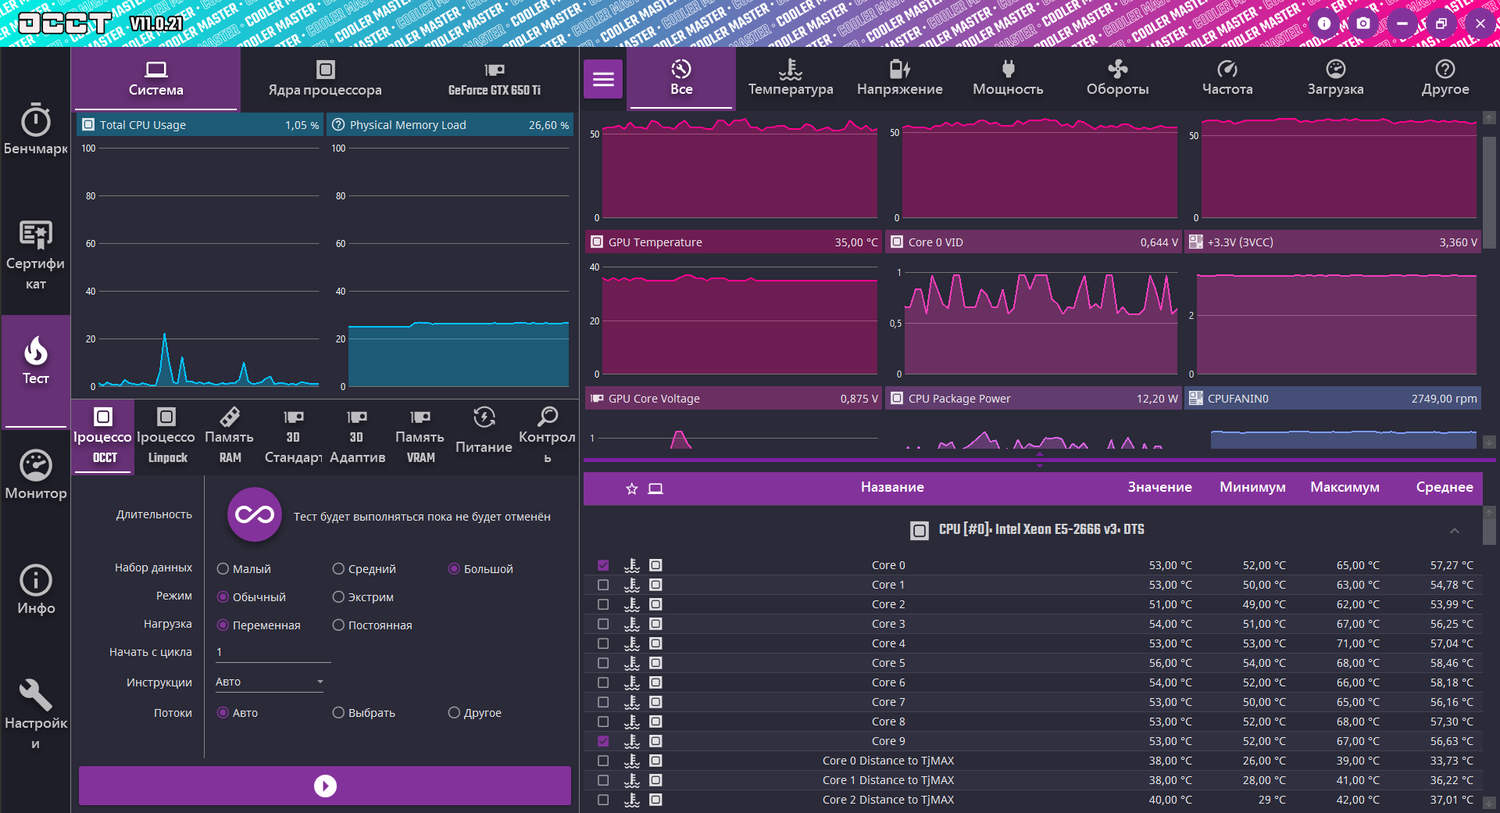This screenshot has width=1500, height=813.
Task: Choose Другое for threads
Action: pos(454,713)
